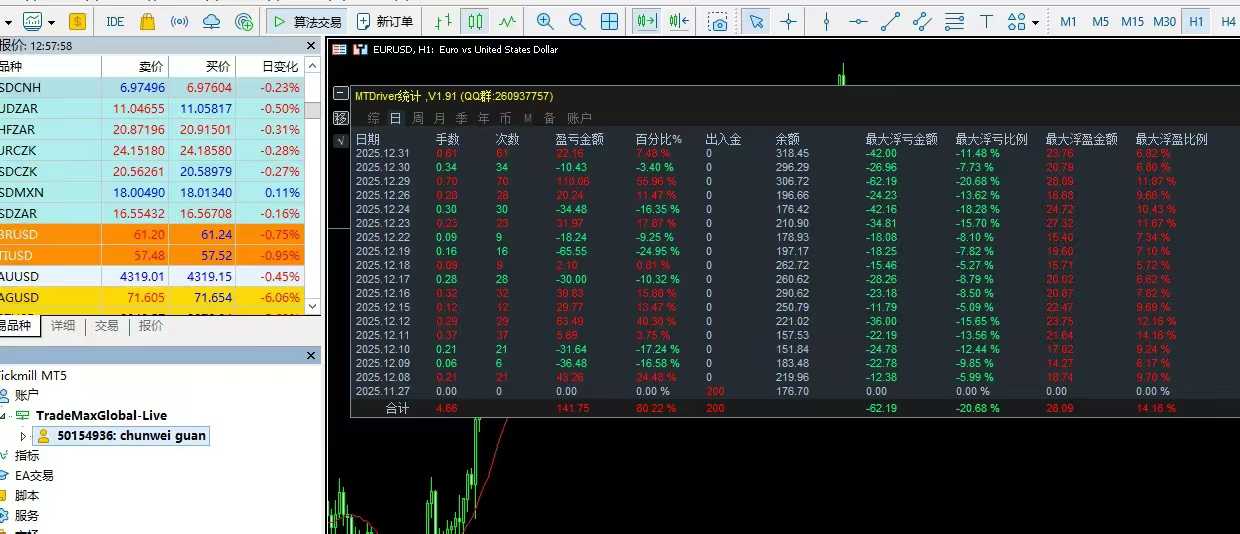Switch chart to bar chart style
Viewport: 1240px width, 534px height.
point(443,21)
